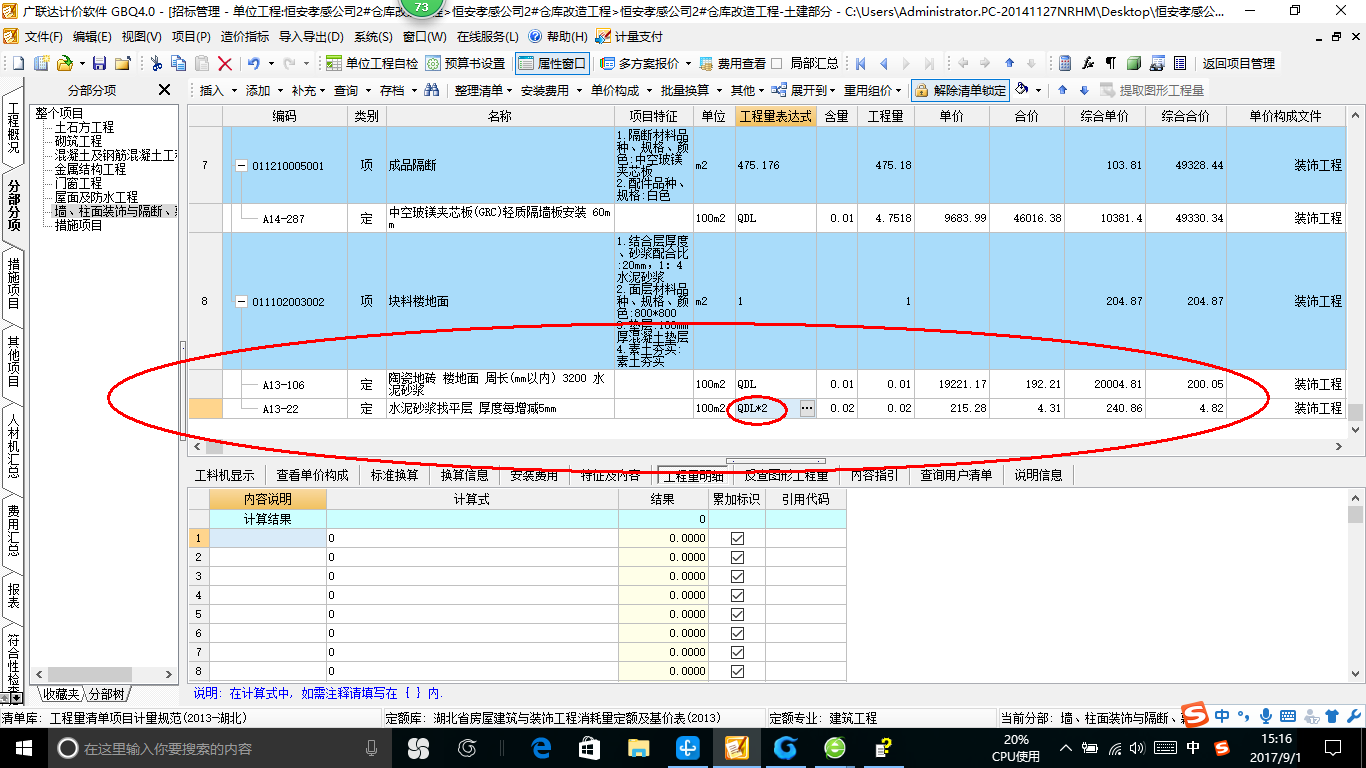Toggle 累加标识 checkbox in row 3
This screenshot has width=1366, height=768.
coord(738,576)
